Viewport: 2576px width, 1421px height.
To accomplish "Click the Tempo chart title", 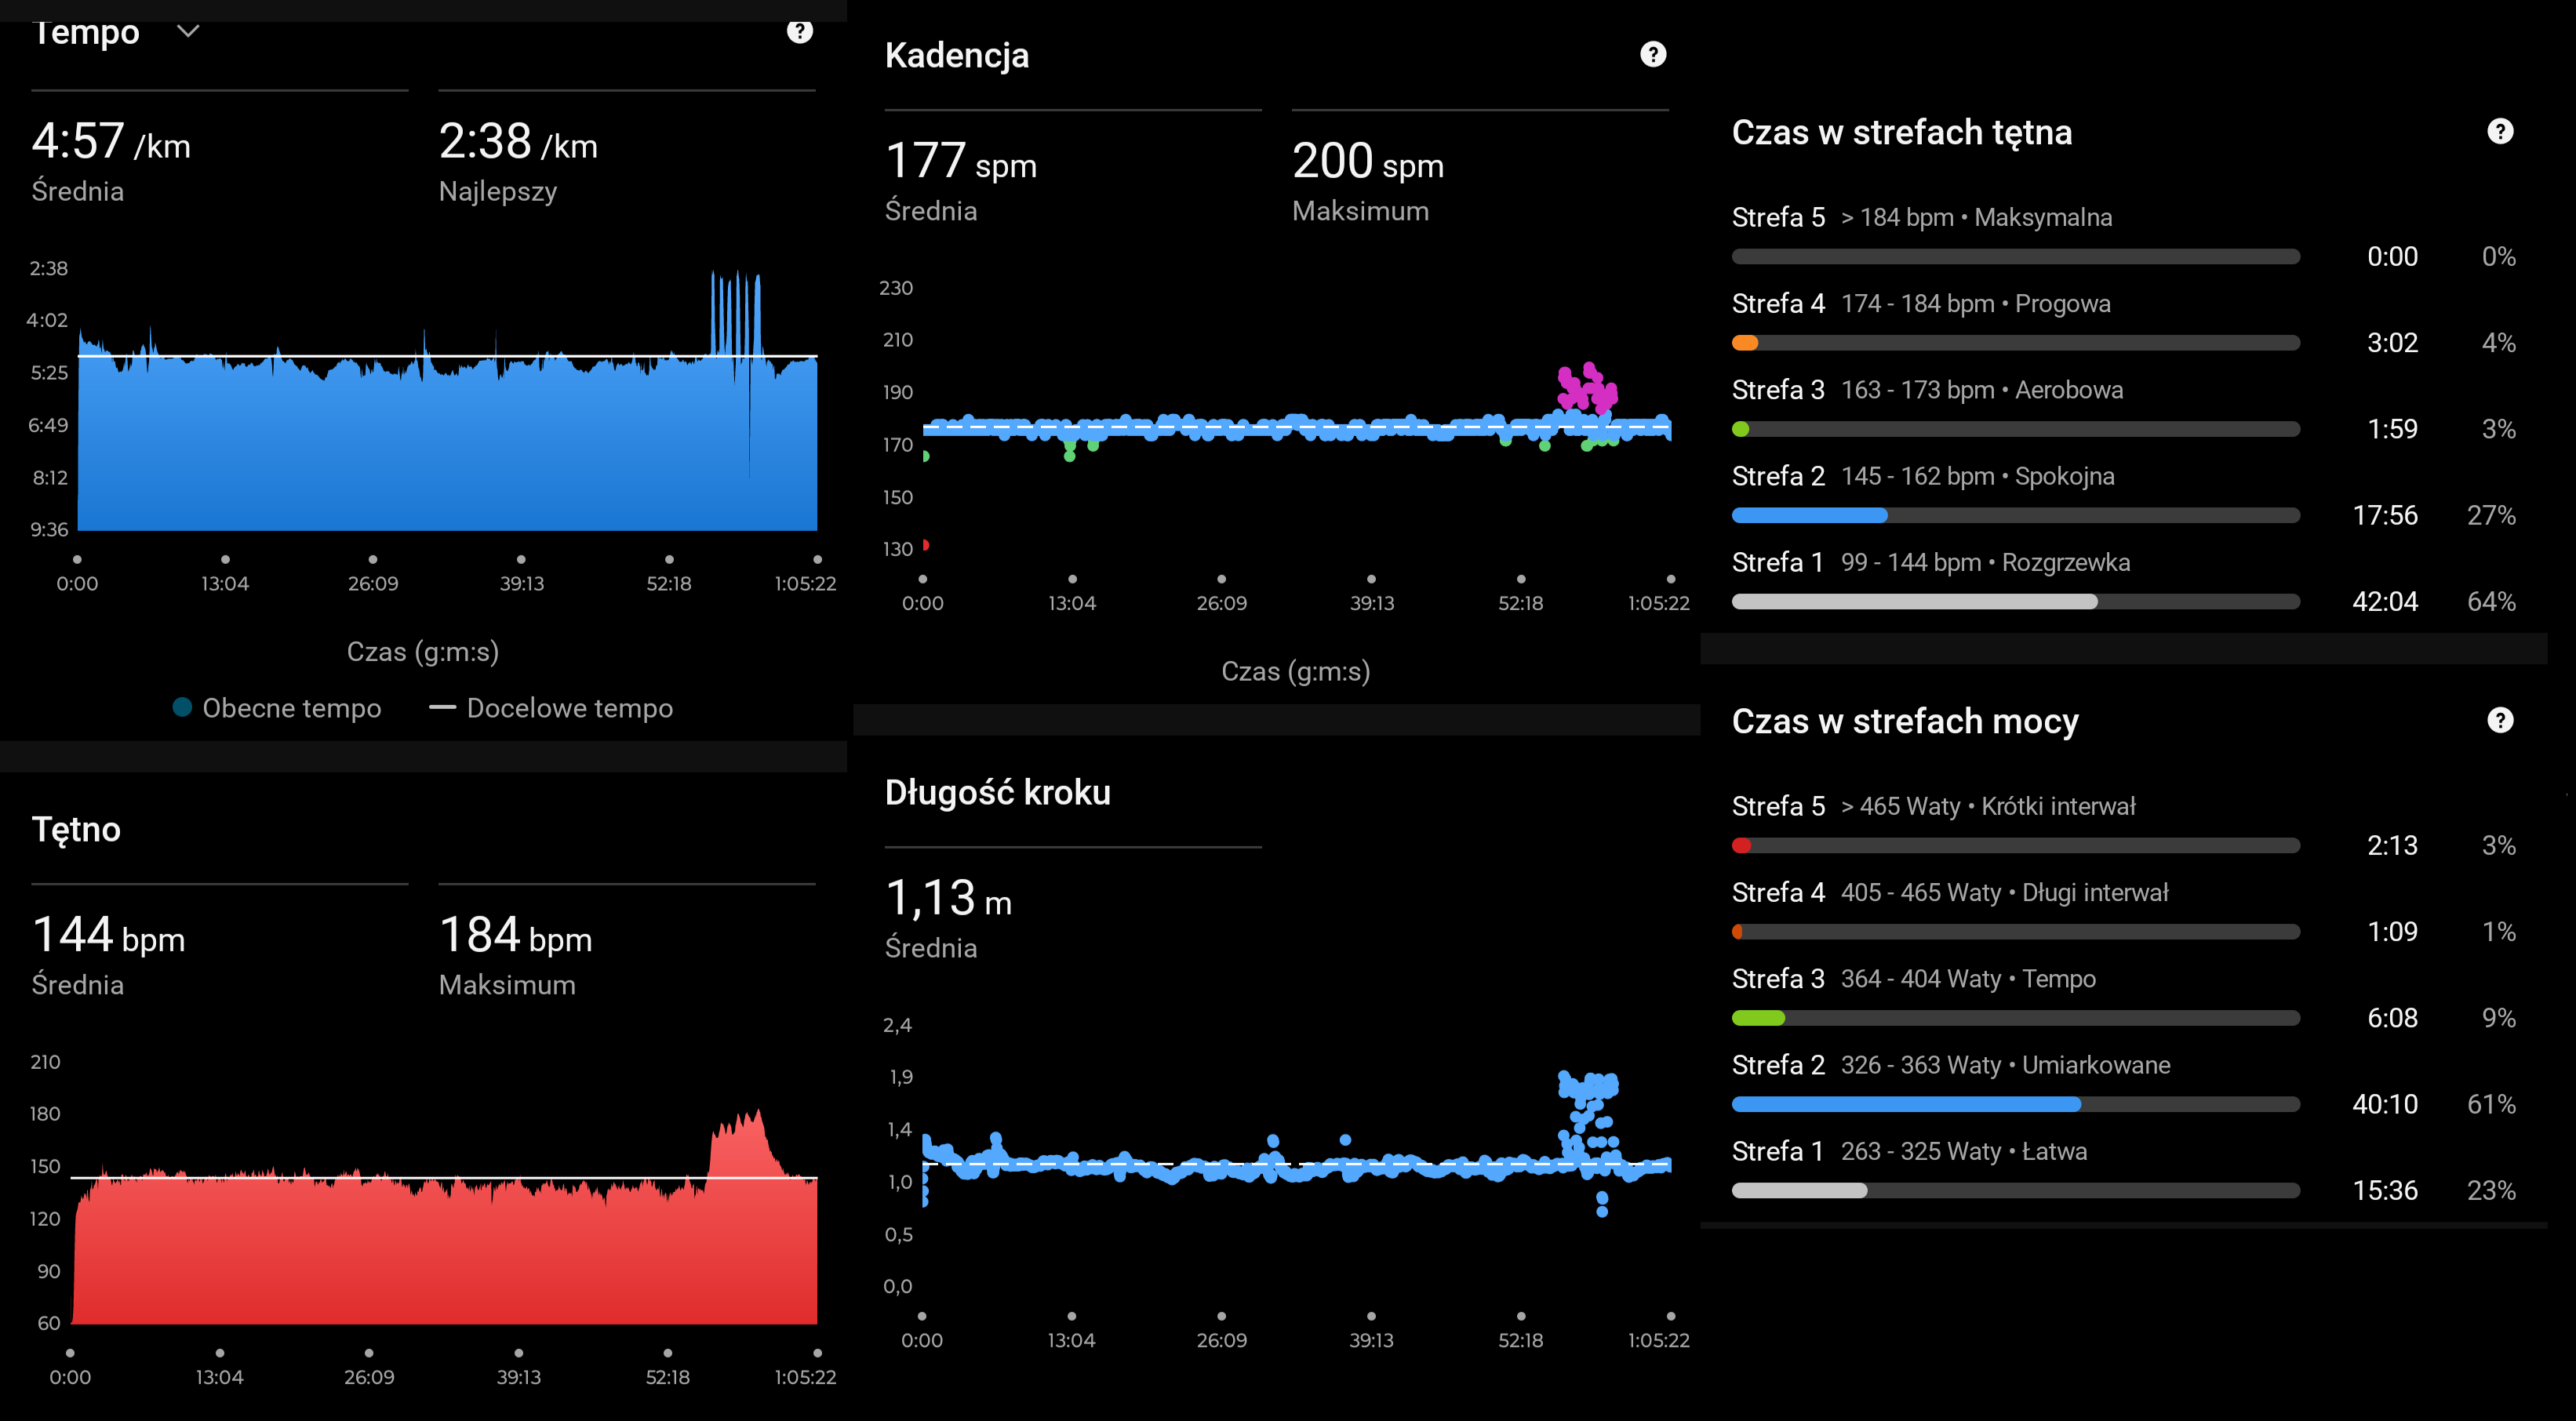I will (86, 31).
